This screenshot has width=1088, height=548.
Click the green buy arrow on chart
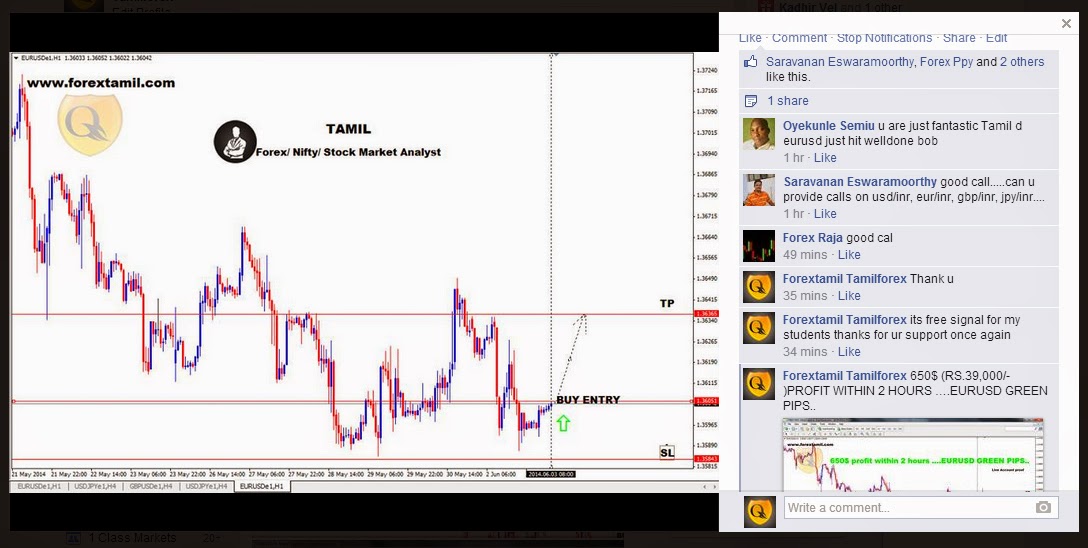(563, 423)
